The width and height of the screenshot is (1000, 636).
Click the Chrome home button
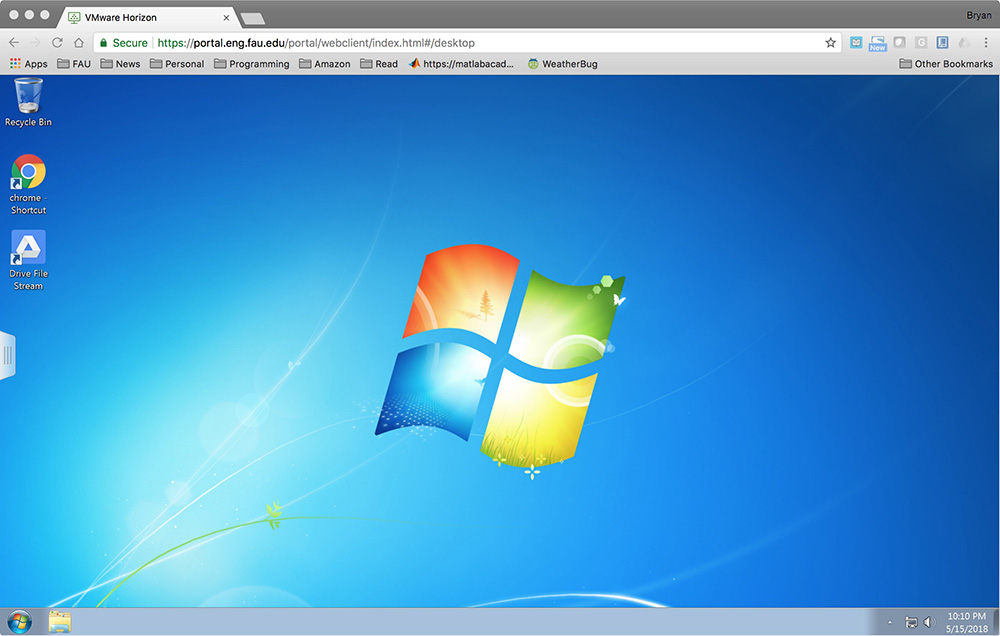tap(79, 43)
